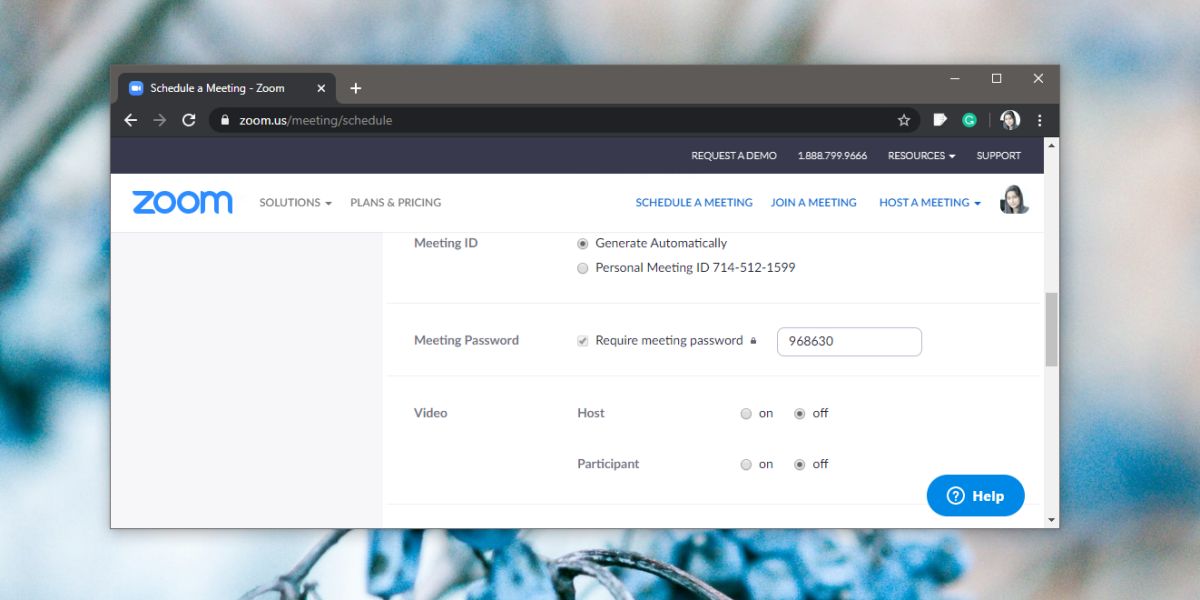Click the Meeting Password label
This screenshot has height=600, width=1200.
pos(466,341)
